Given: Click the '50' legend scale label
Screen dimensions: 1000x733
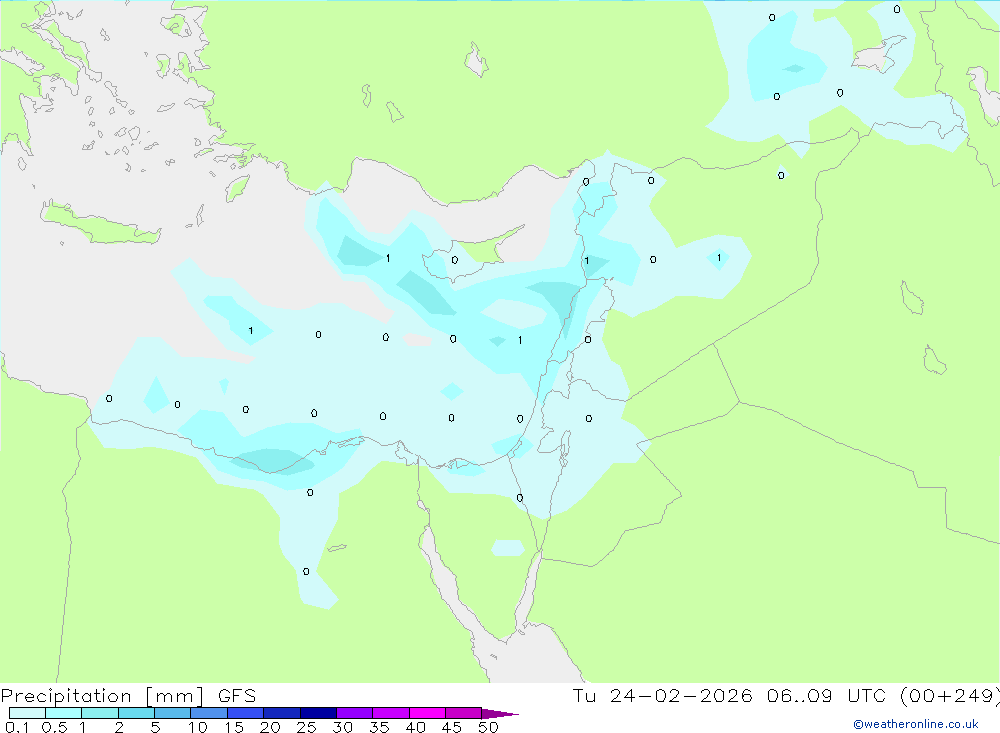Looking at the screenshot, I should pos(488,727).
